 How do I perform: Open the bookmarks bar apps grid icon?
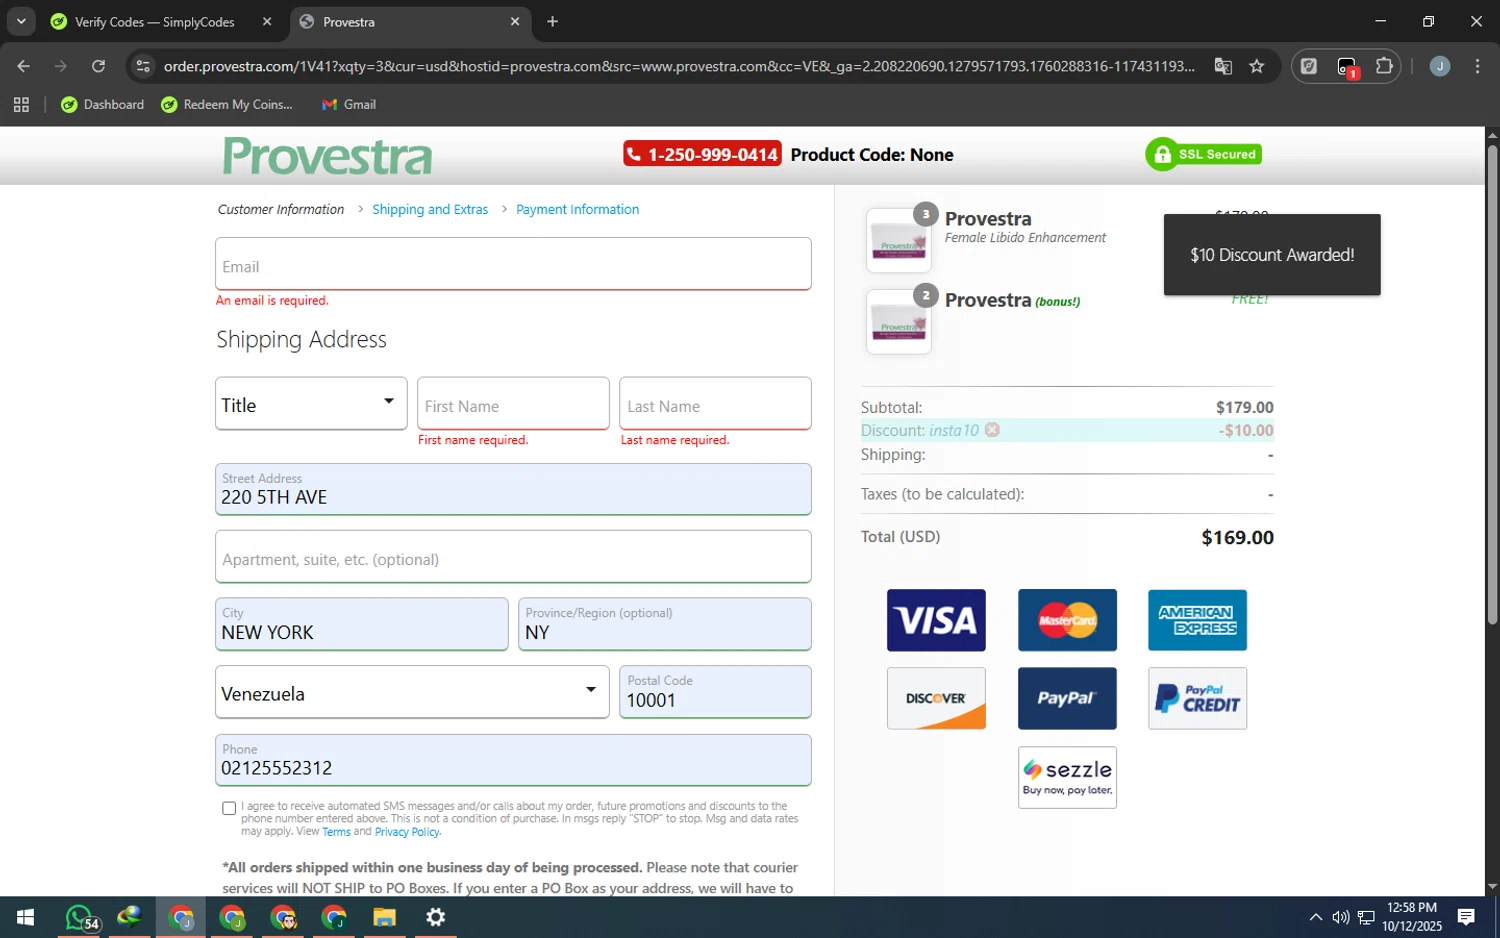21,104
